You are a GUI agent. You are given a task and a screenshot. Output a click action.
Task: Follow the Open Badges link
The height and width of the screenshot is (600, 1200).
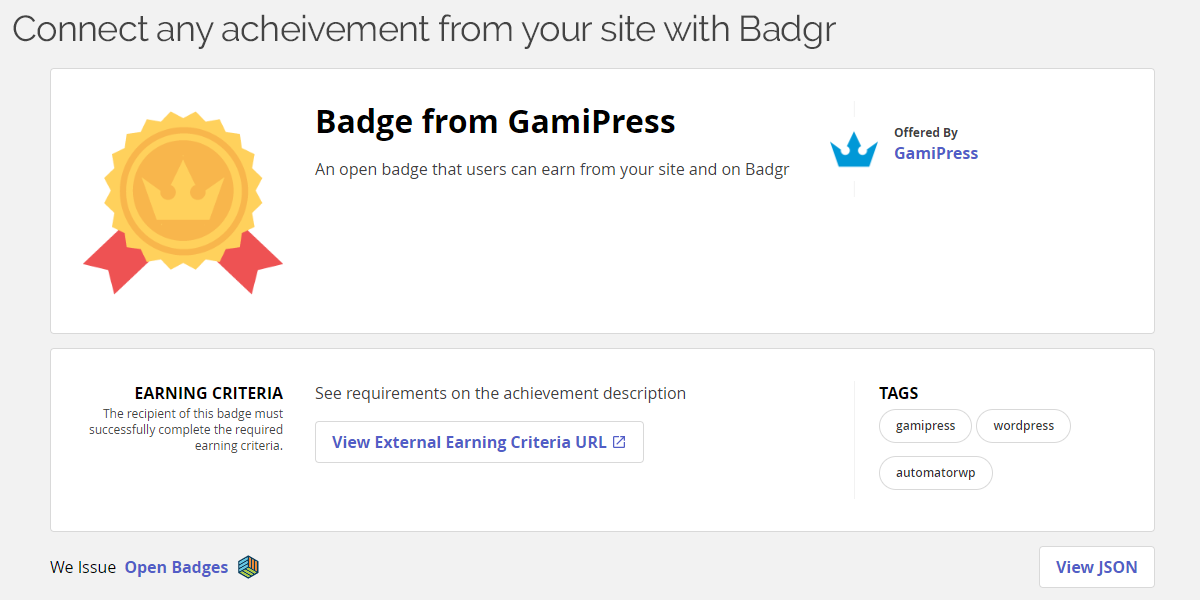coord(176,568)
